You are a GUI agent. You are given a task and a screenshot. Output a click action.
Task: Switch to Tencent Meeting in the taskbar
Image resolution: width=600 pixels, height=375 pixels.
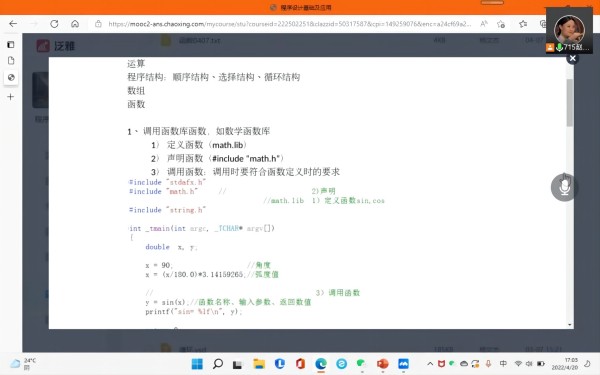tap(403, 364)
